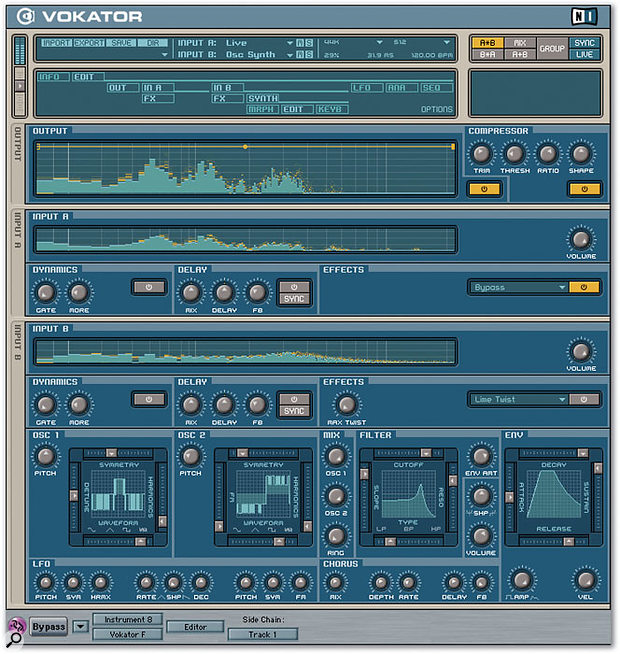This screenshot has height=654, width=620.
Task: Toggle Input A Dynamics power button
Action: [x=149, y=287]
